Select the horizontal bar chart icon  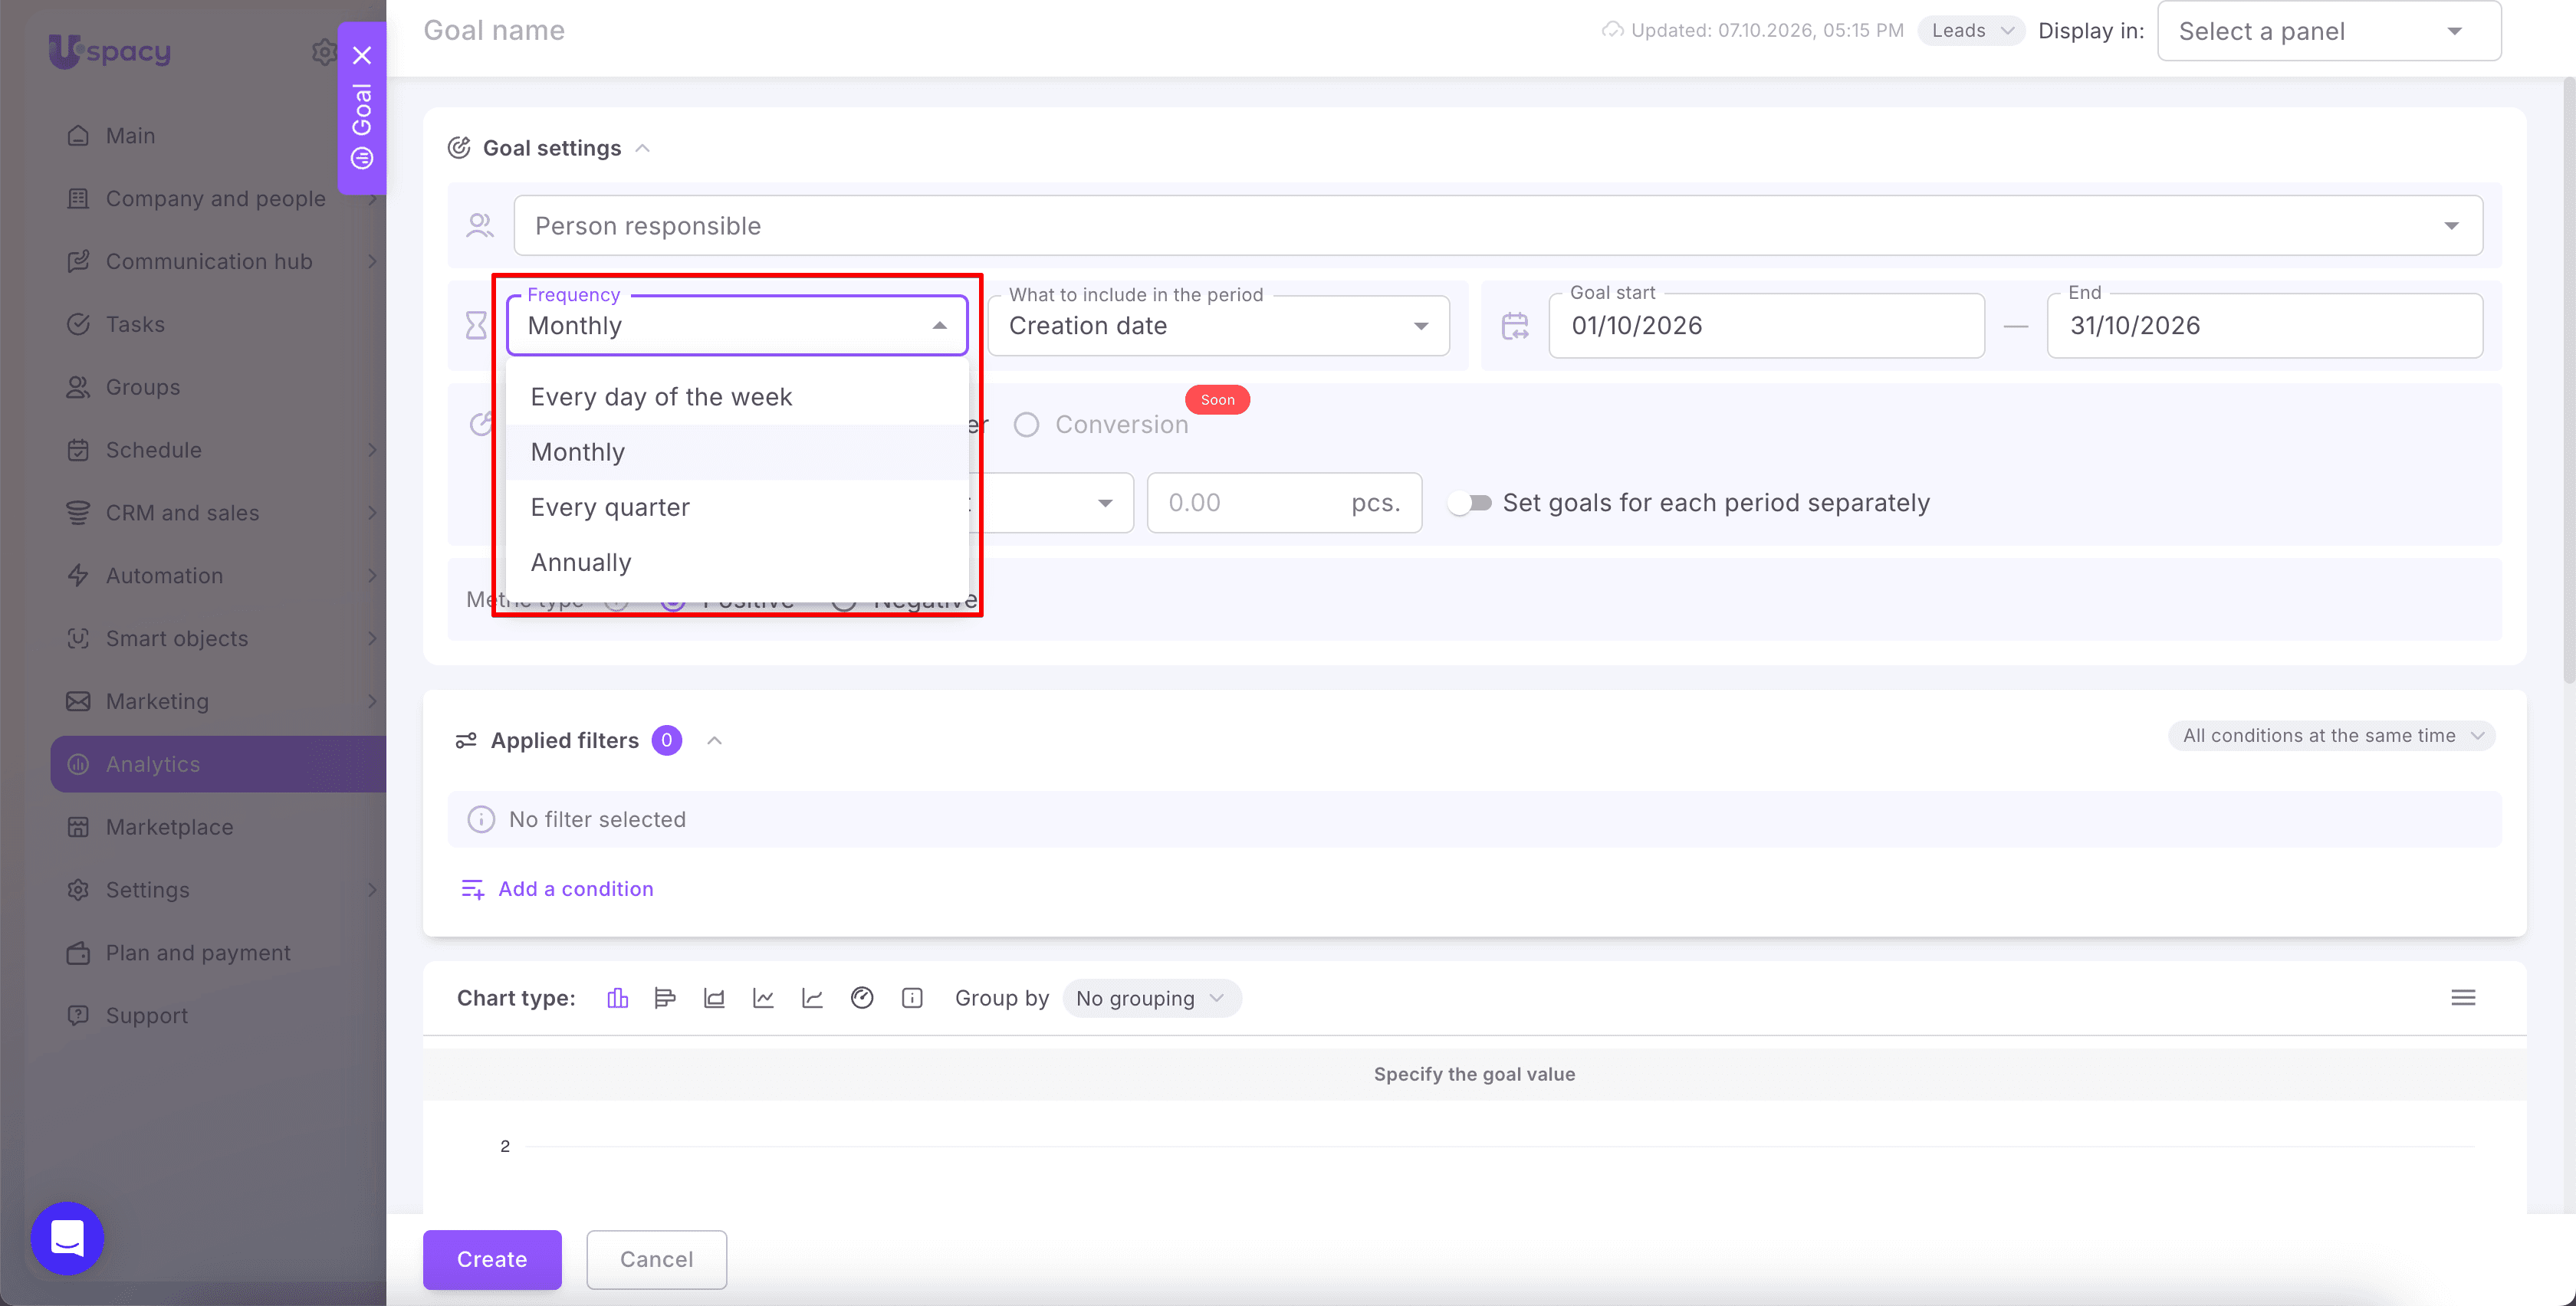point(665,998)
